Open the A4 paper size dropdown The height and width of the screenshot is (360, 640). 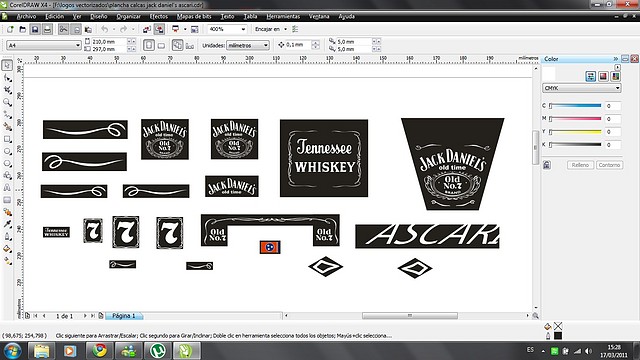[78, 45]
